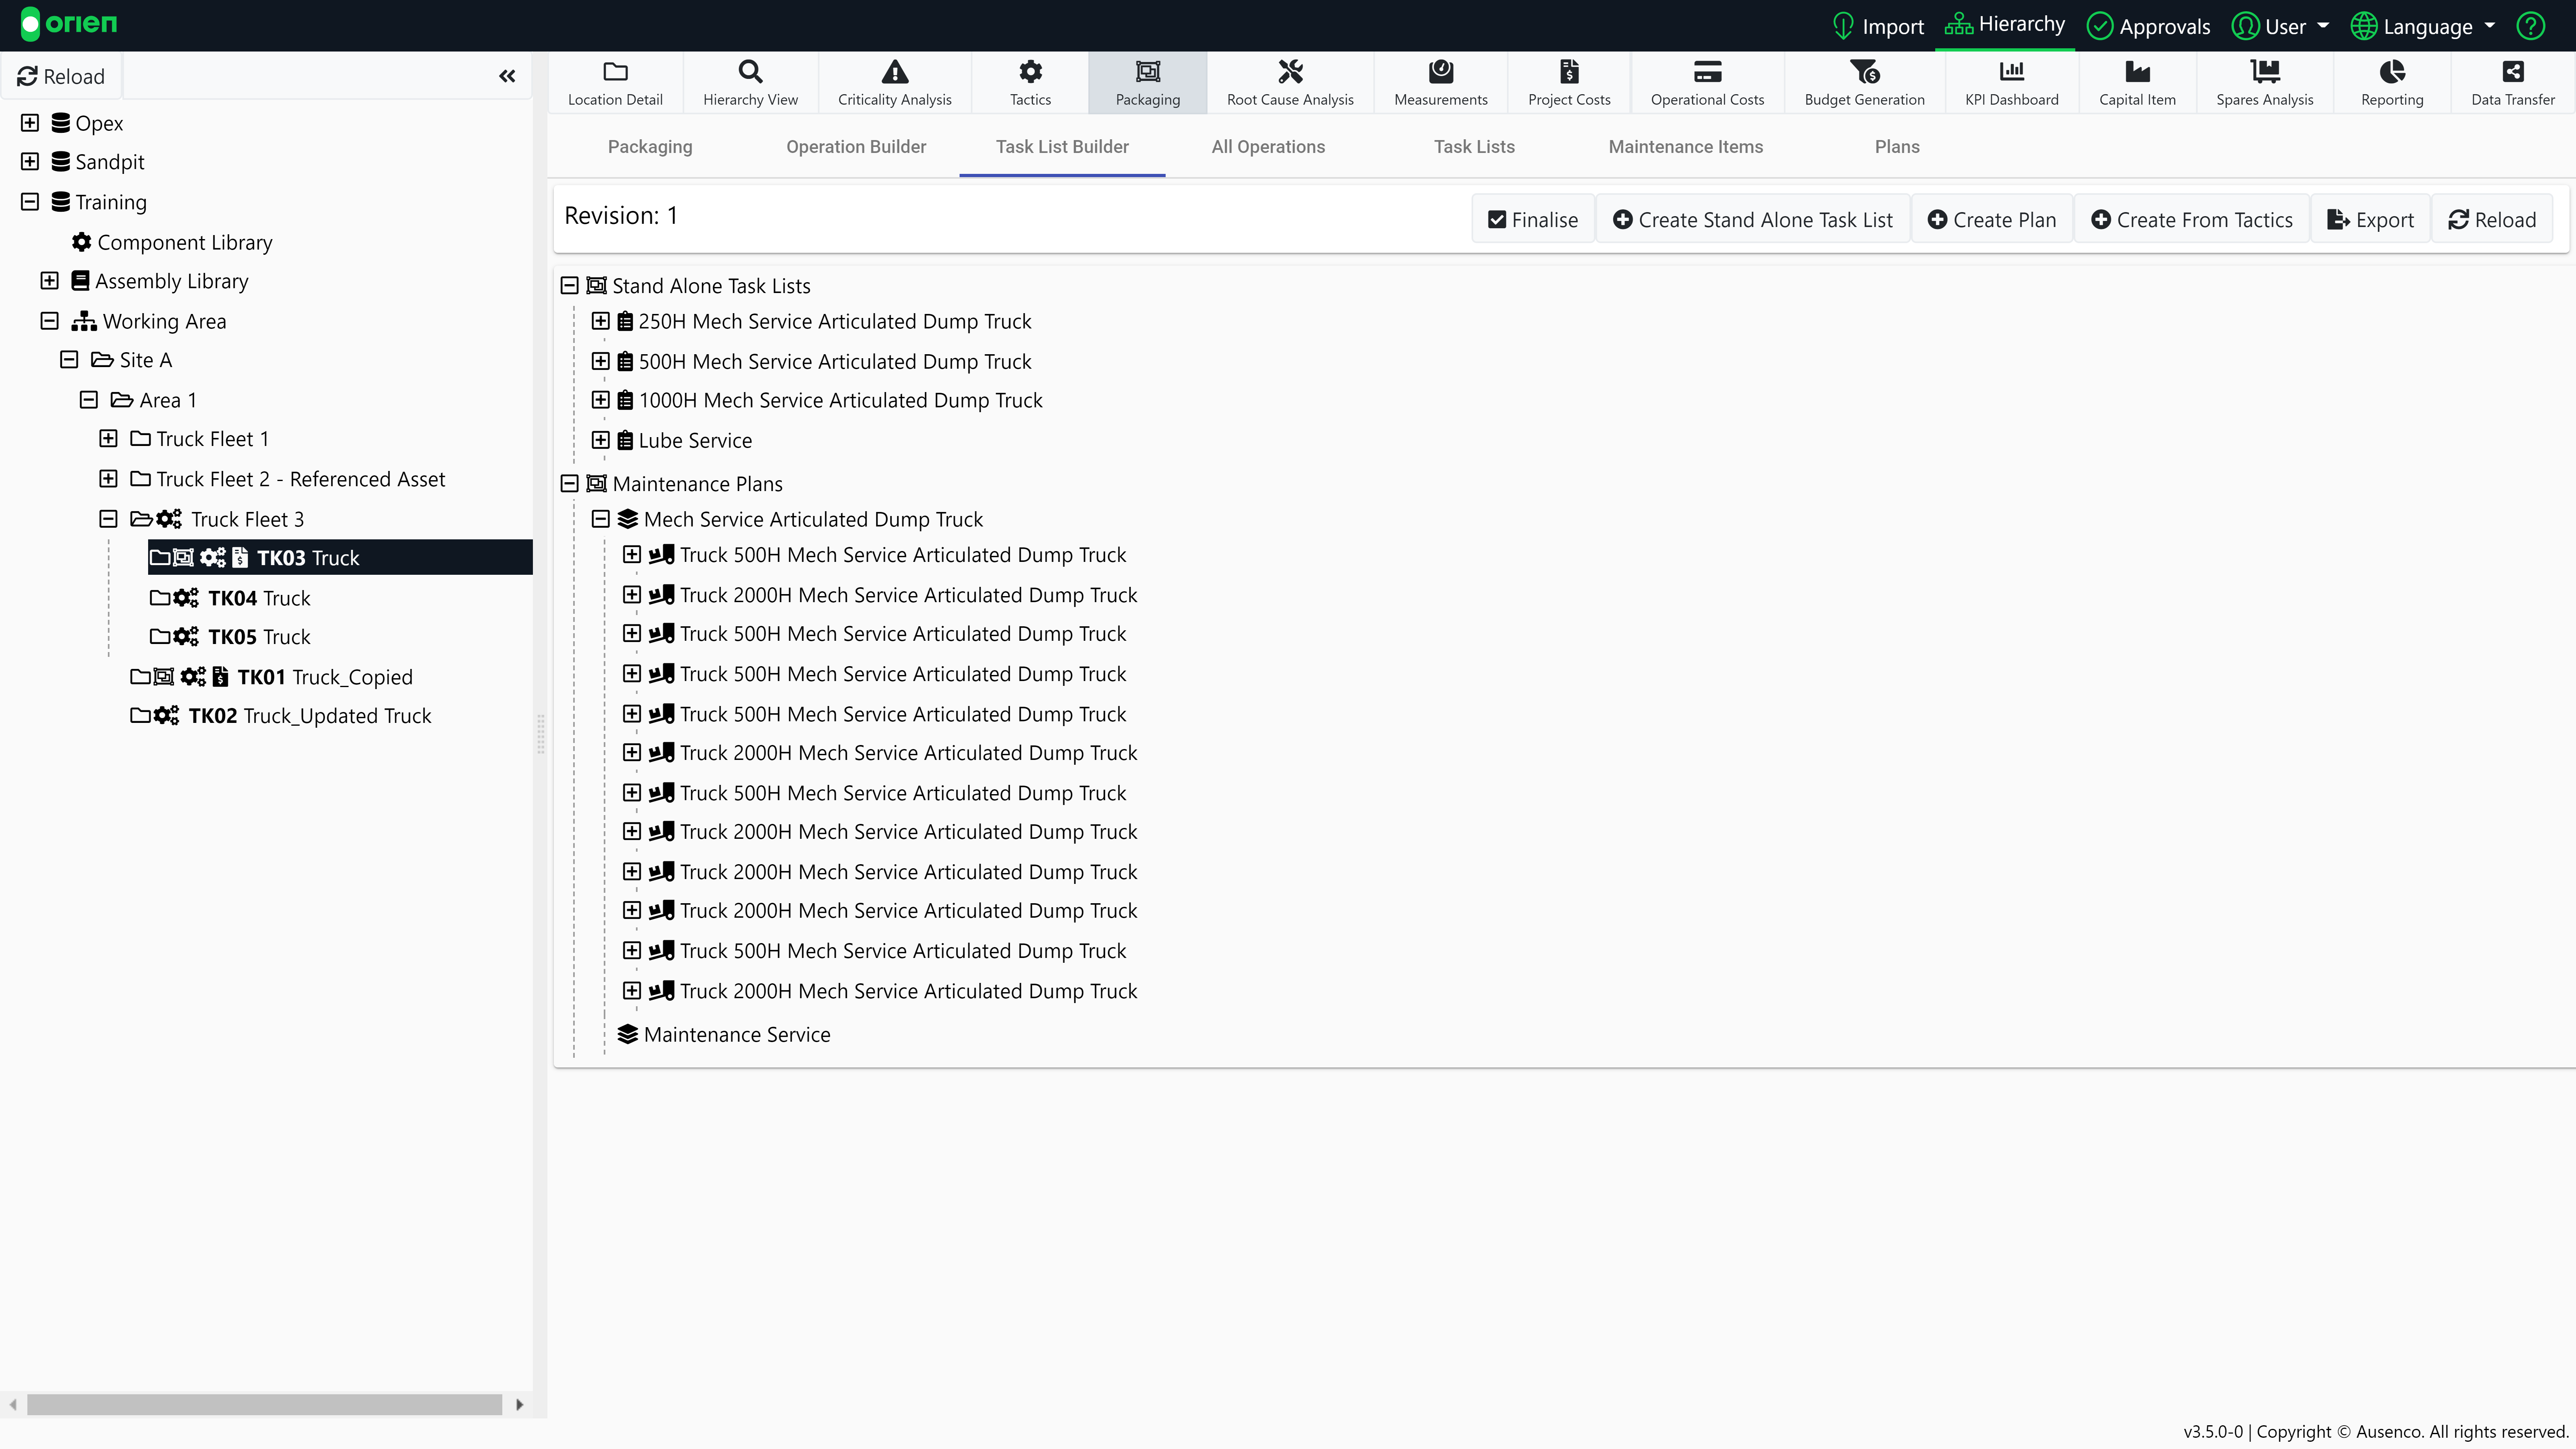This screenshot has height=1449, width=2576.
Task: Switch to the All Operations tab
Action: coord(1268,147)
